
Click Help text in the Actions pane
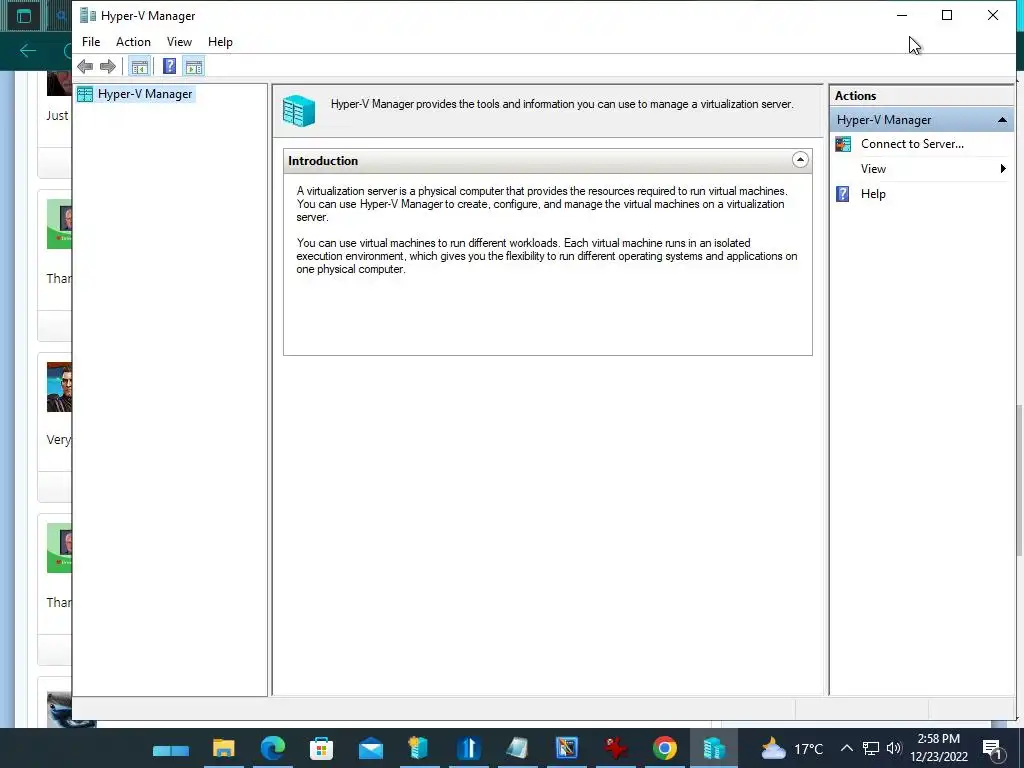[x=873, y=194]
